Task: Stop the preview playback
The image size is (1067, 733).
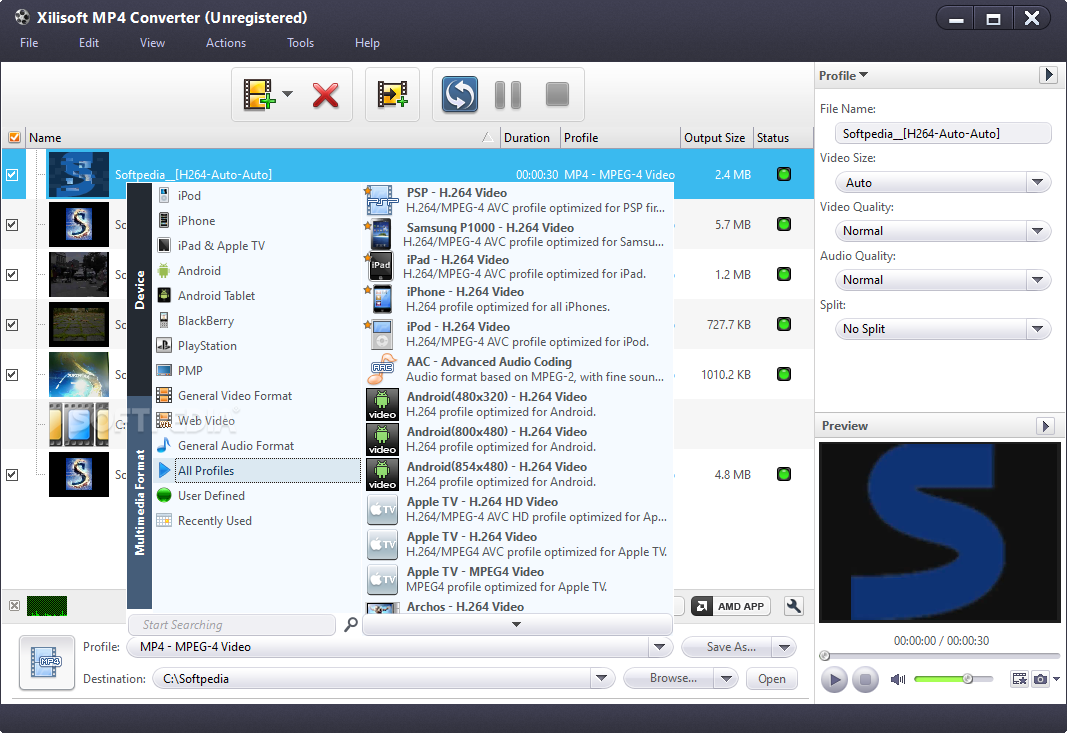Action: pyautogui.click(x=865, y=679)
